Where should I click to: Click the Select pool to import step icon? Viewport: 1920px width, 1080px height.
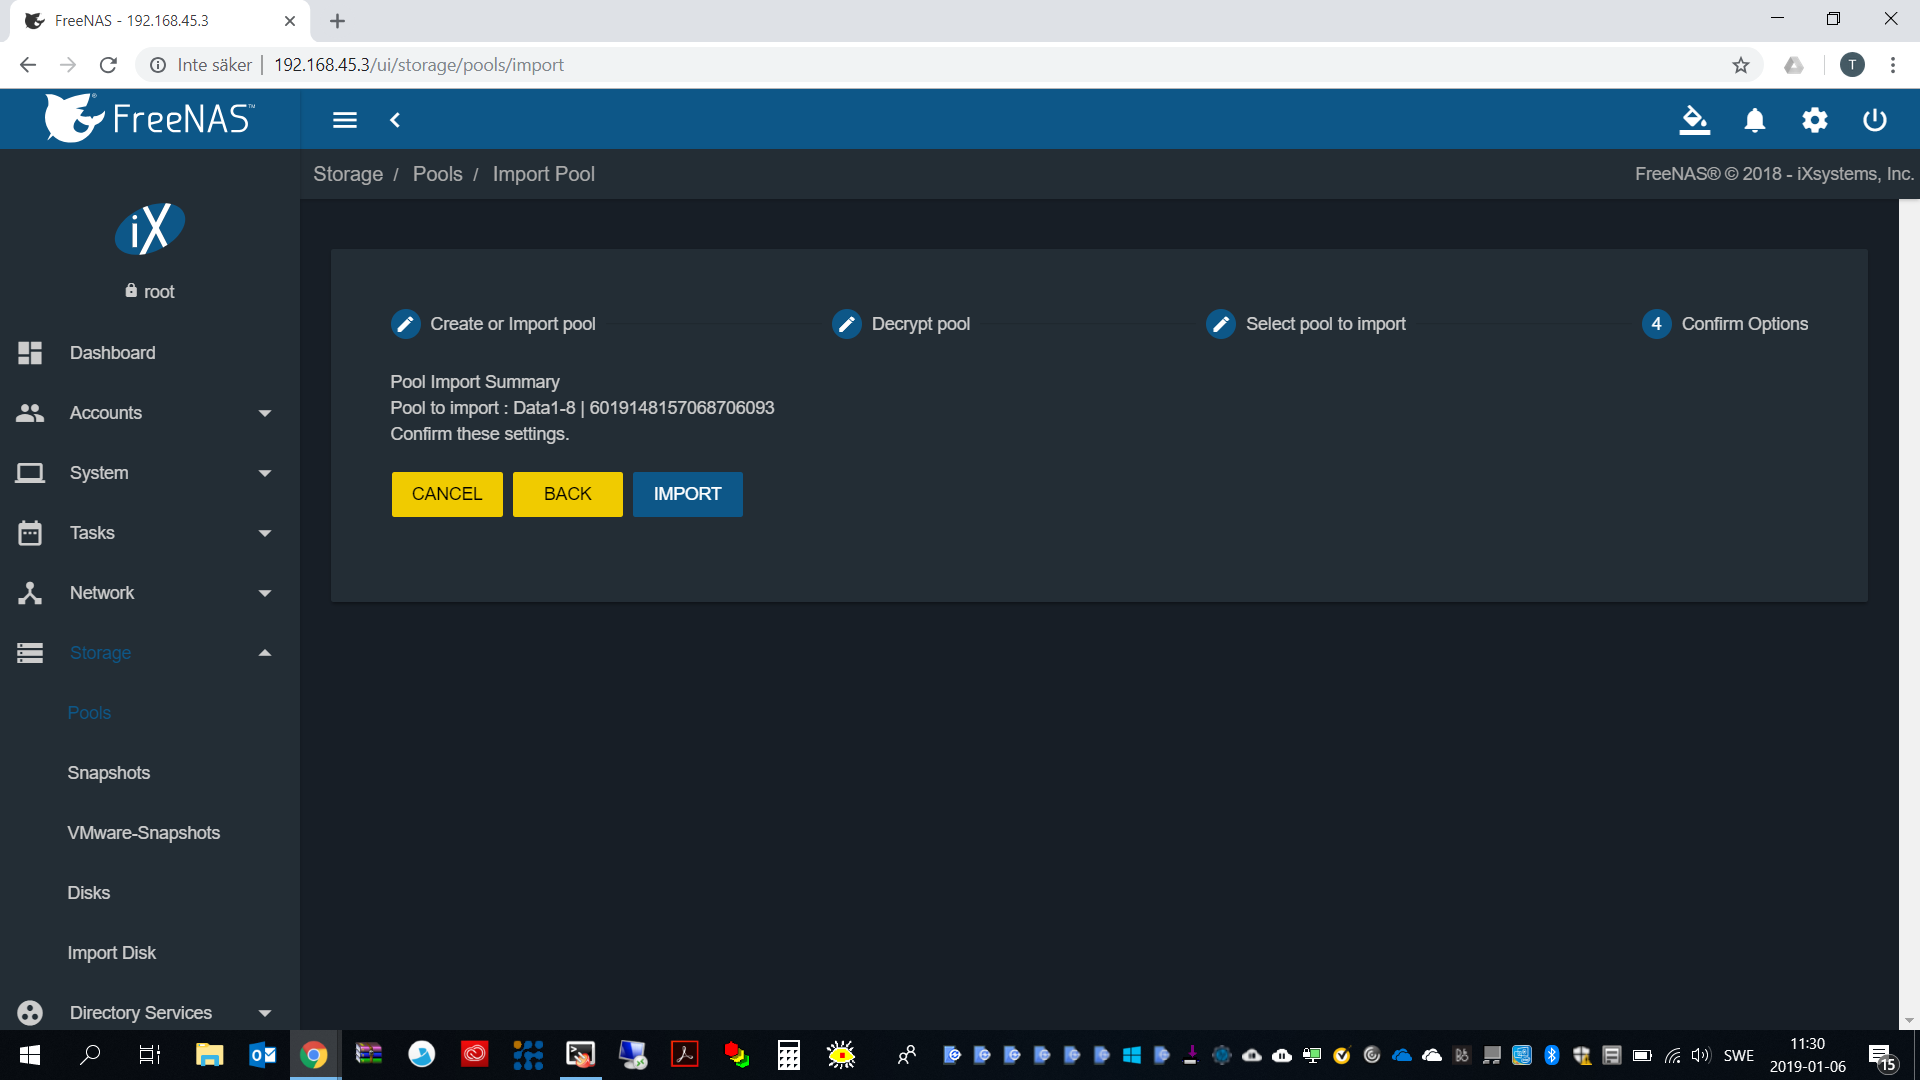click(x=1220, y=324)
